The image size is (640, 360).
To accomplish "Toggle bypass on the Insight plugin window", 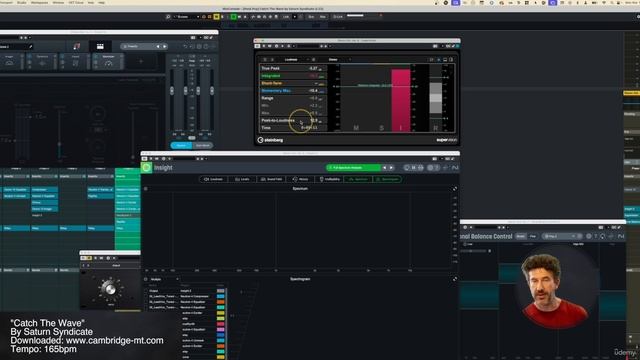I will (144, 159).
